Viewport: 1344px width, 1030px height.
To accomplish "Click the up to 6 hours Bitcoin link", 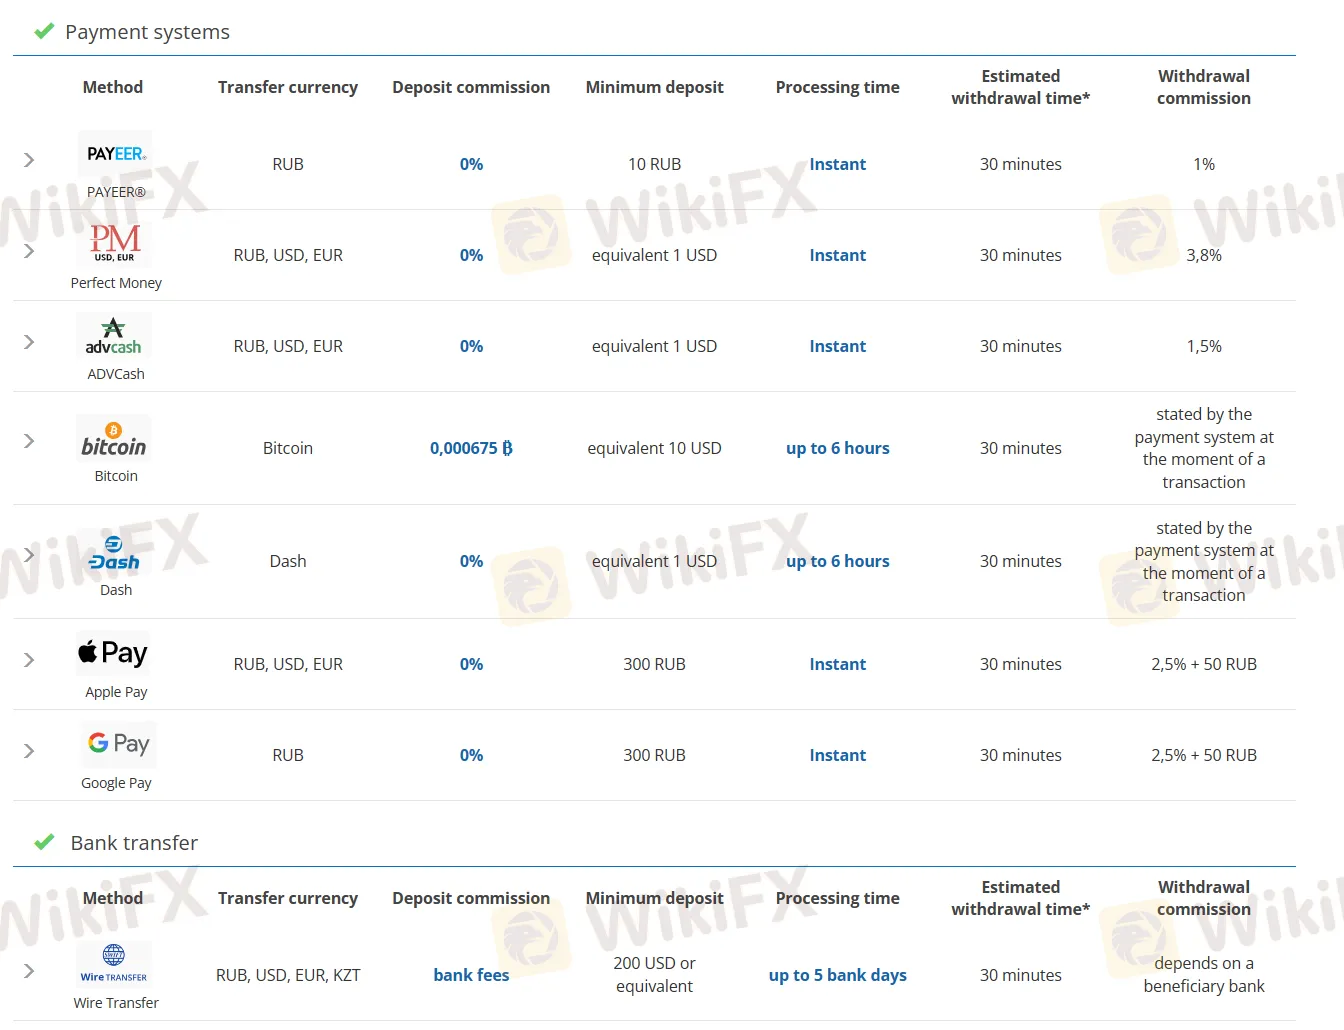I will point(837,448).
